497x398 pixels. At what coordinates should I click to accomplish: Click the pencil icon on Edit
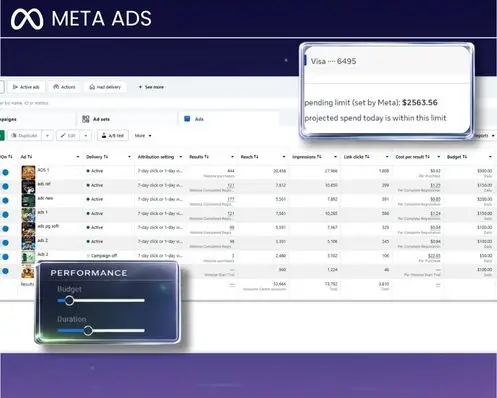pyautogui.click(x=63, y=136)
